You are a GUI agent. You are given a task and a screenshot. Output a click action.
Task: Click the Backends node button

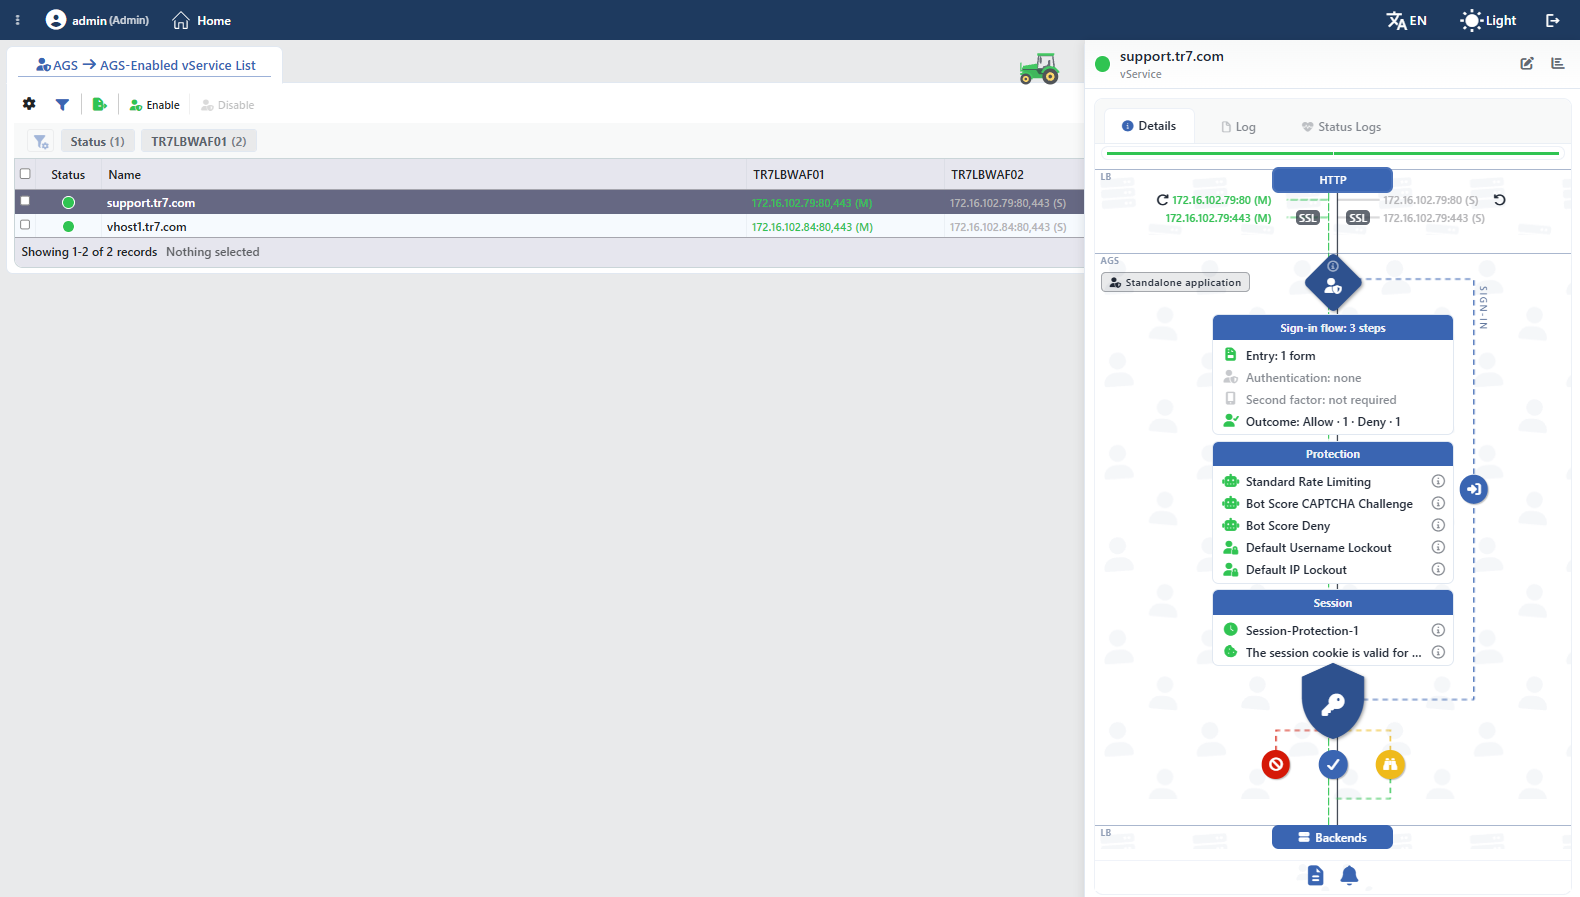[1332, 837]
